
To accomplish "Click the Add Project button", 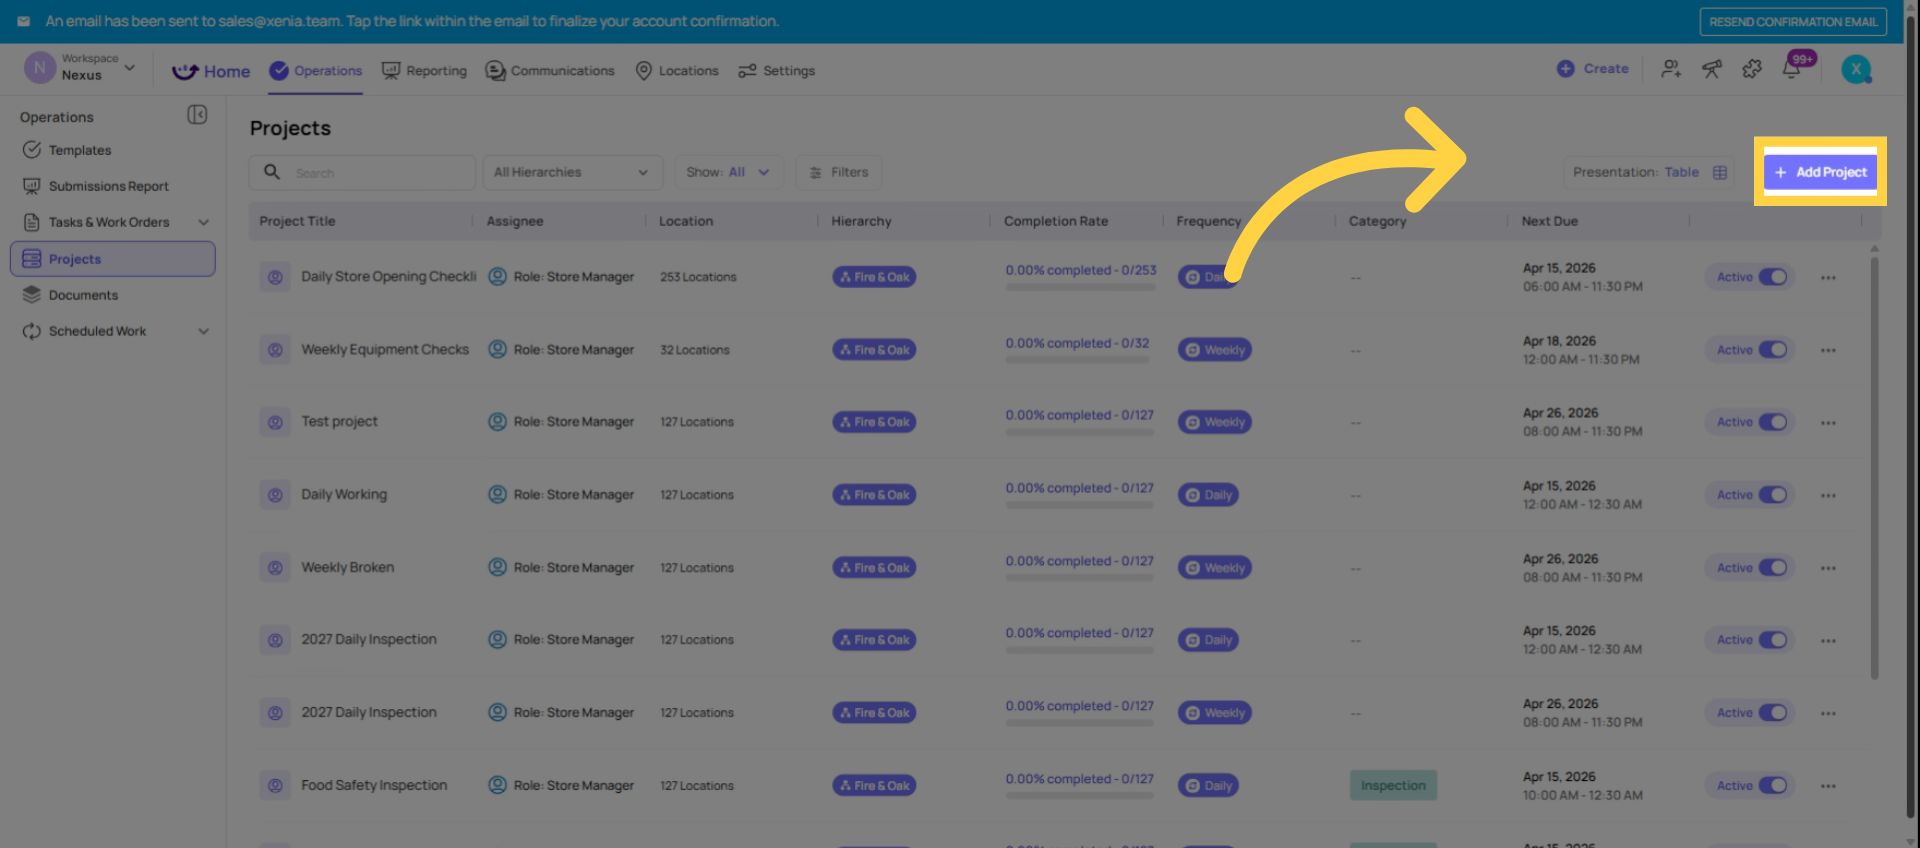I will coord(1820,172).
